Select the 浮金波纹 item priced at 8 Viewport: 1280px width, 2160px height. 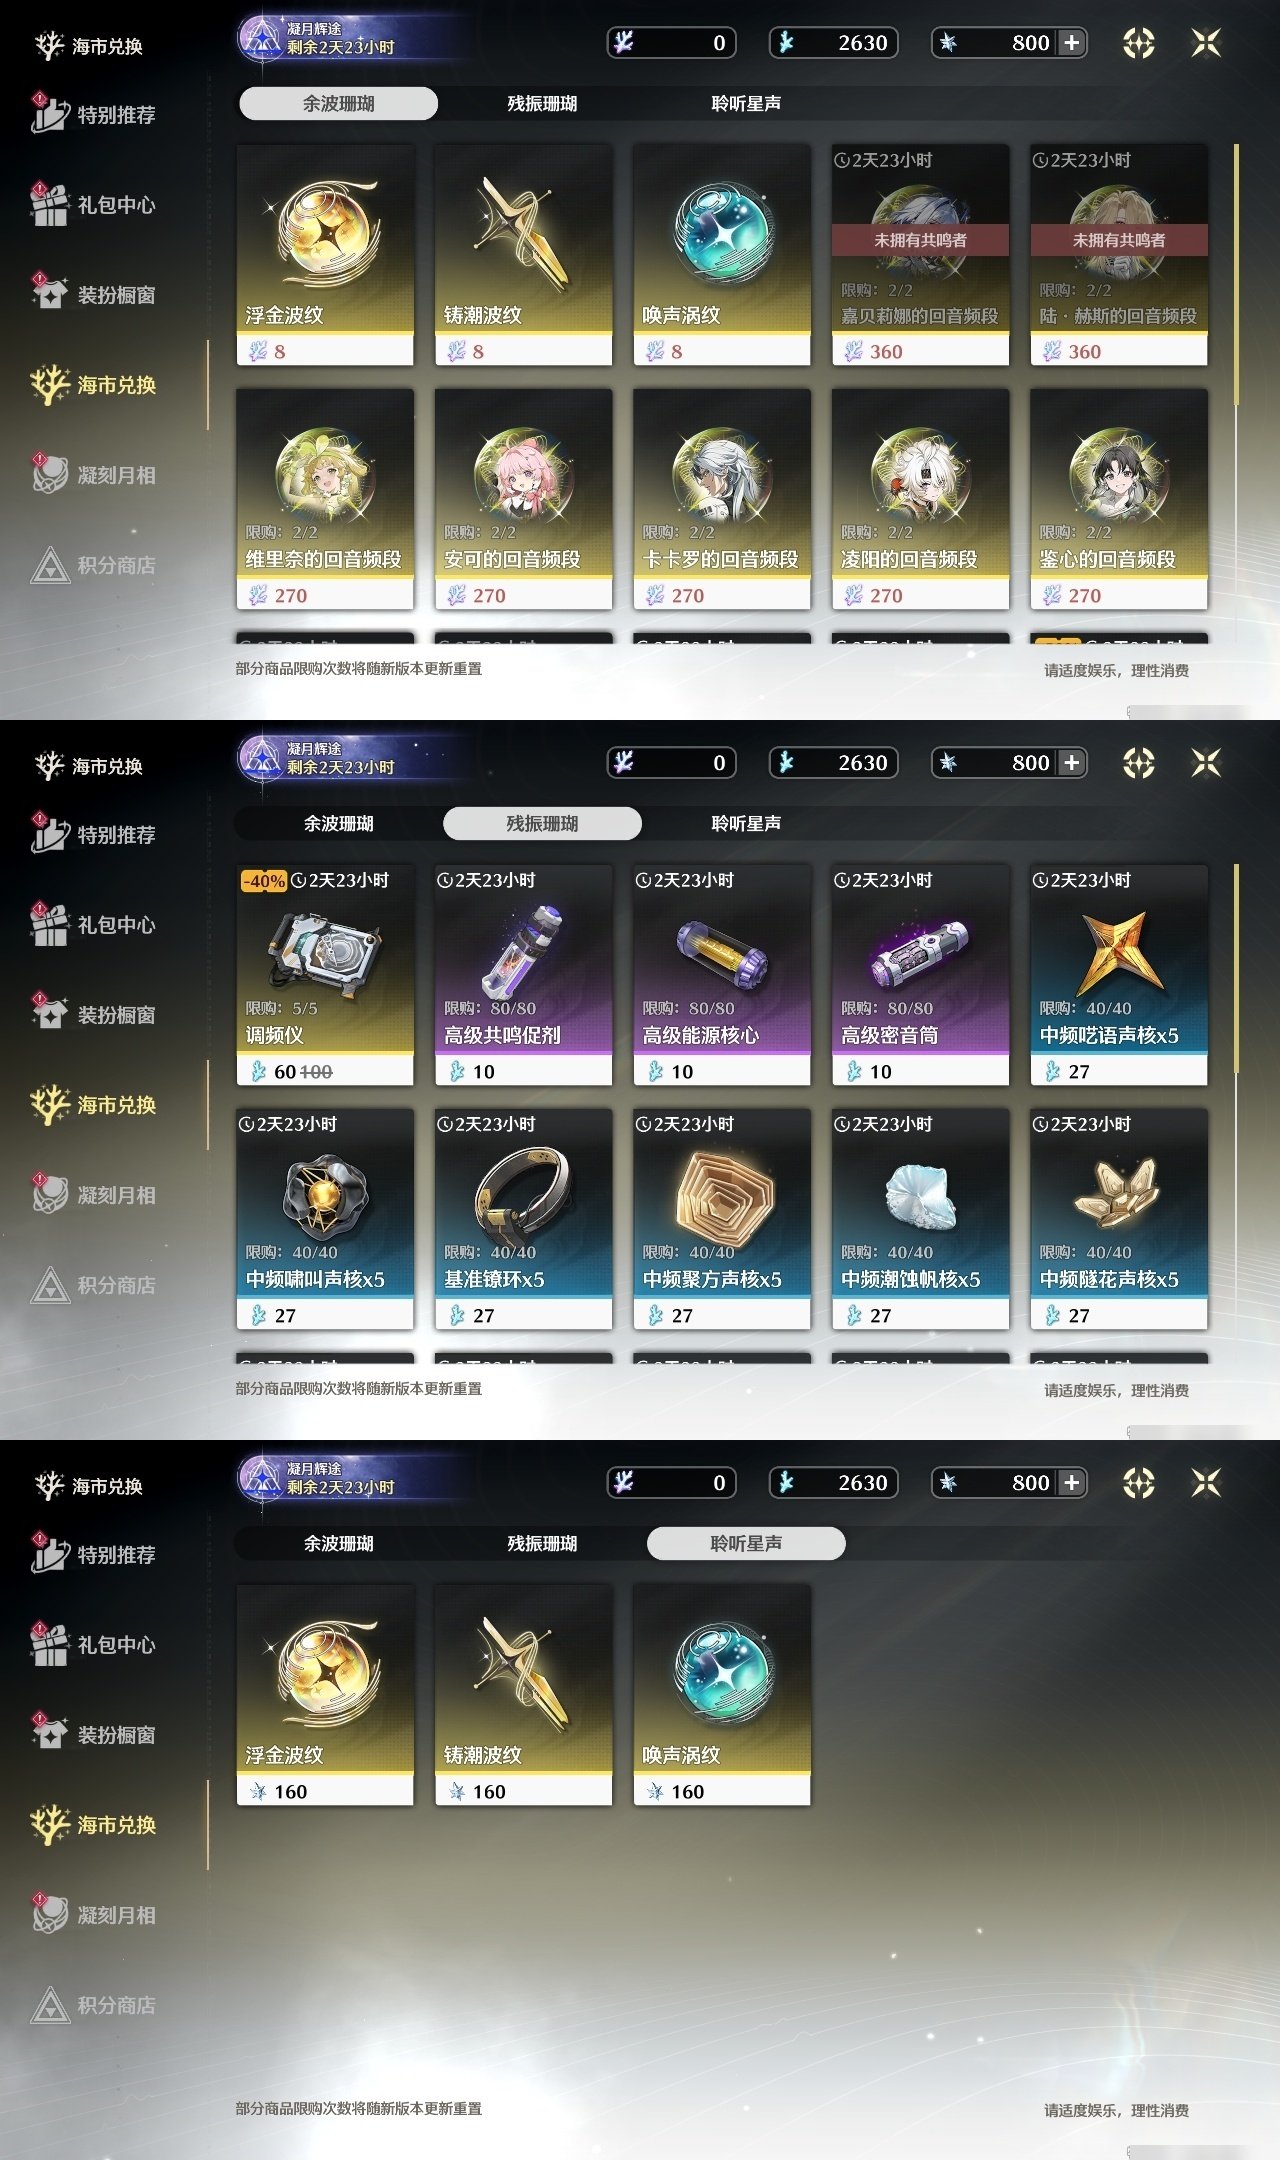[325, 255]
